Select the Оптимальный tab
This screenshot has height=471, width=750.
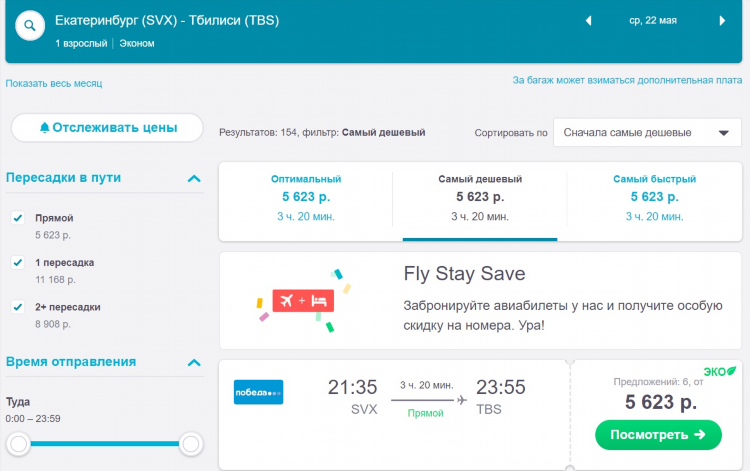(x=306, y=196)
